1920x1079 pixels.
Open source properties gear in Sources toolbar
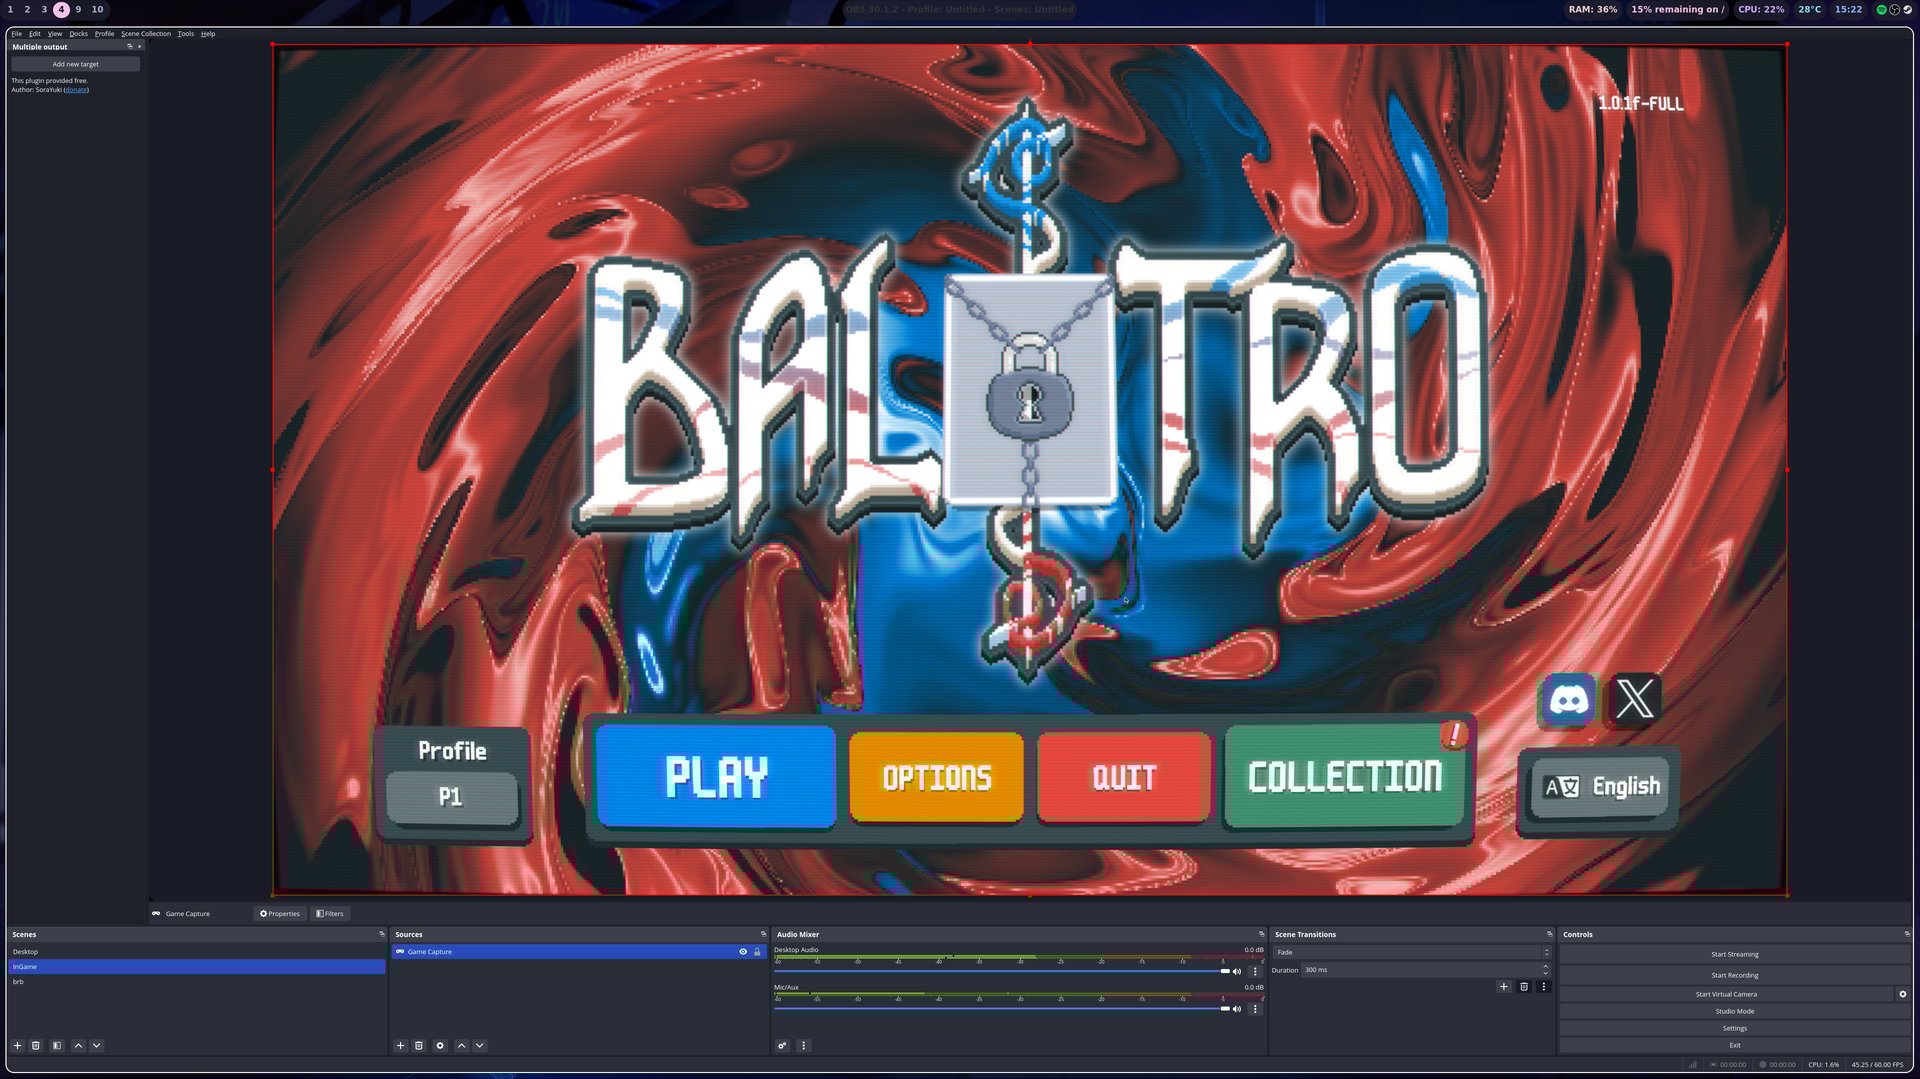tap(440, 1045)
